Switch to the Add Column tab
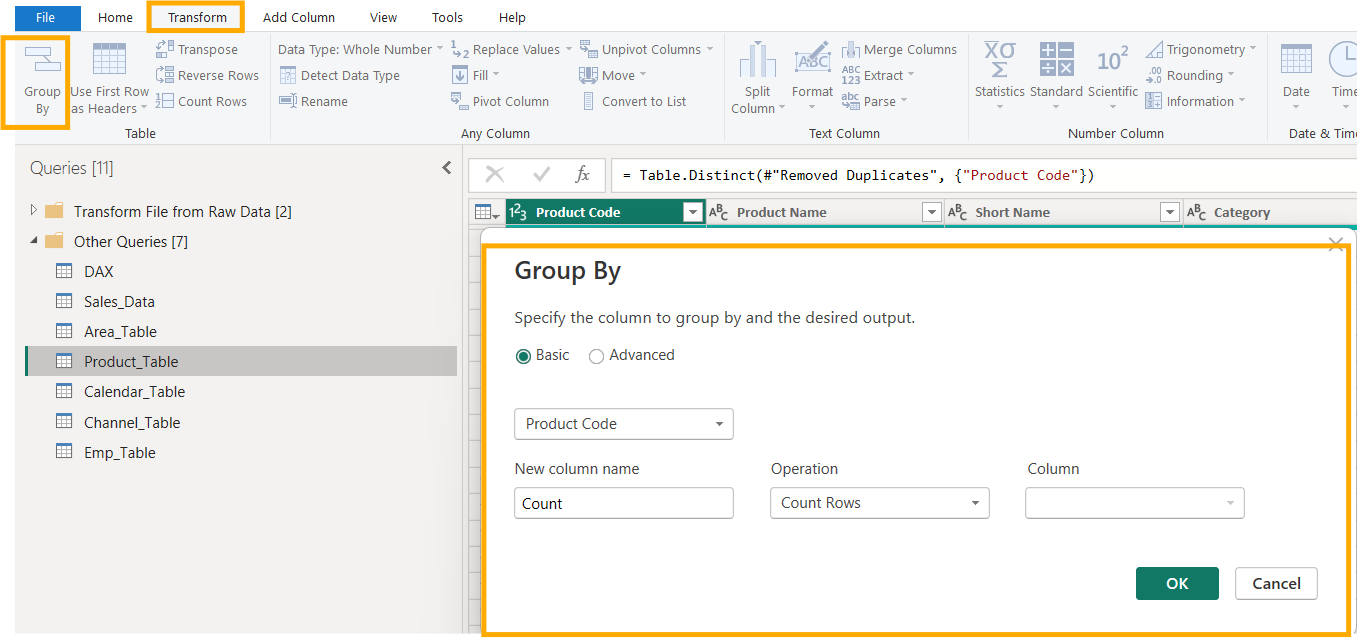The height and width of the screenshot is (638, 1357). [299, 17]
